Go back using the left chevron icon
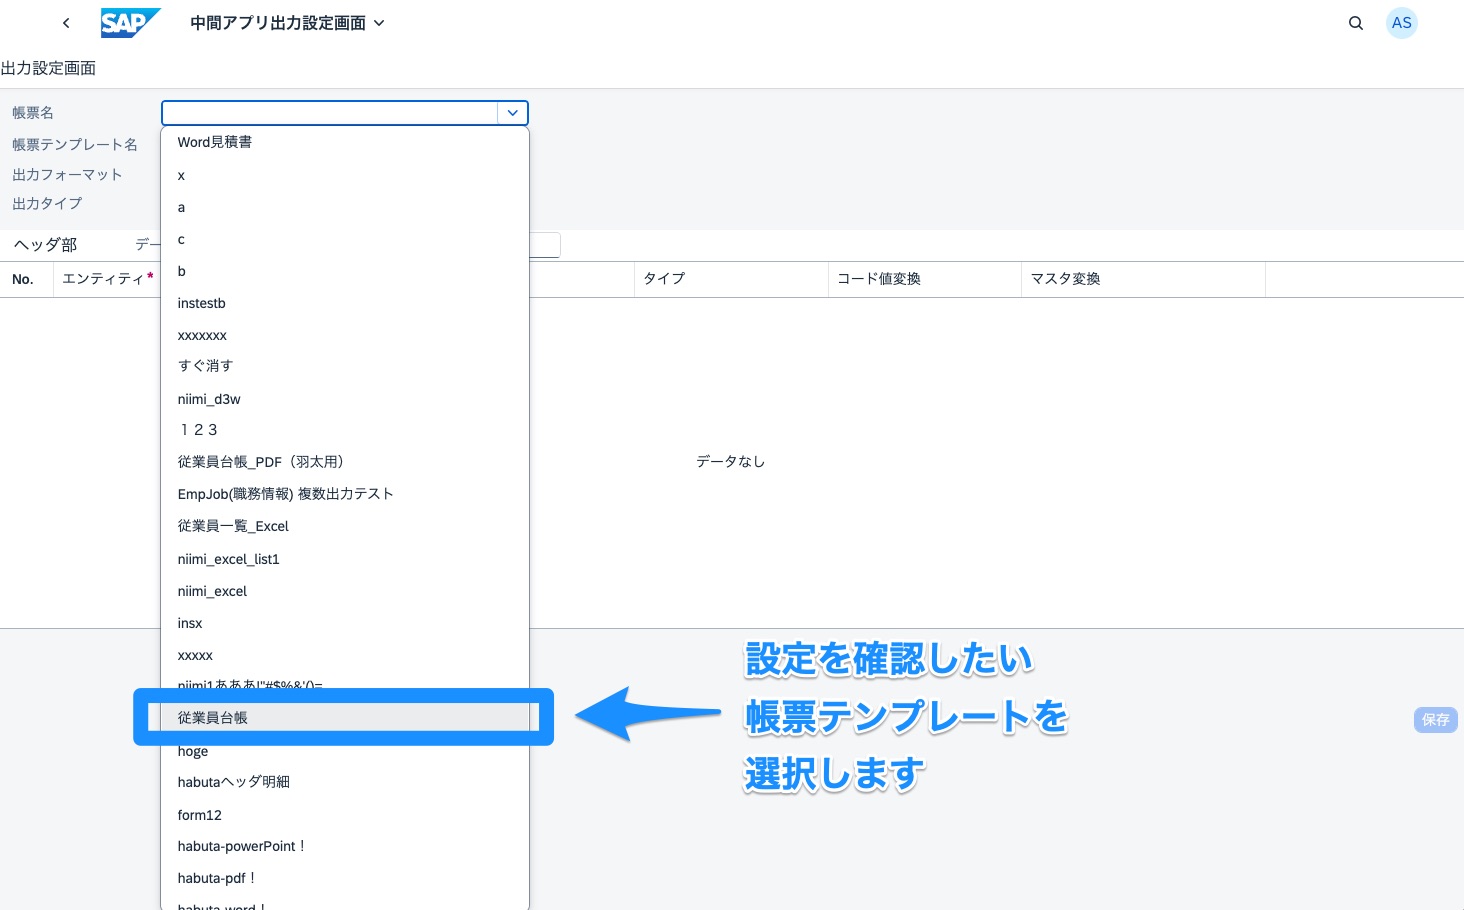 point(66,23)
